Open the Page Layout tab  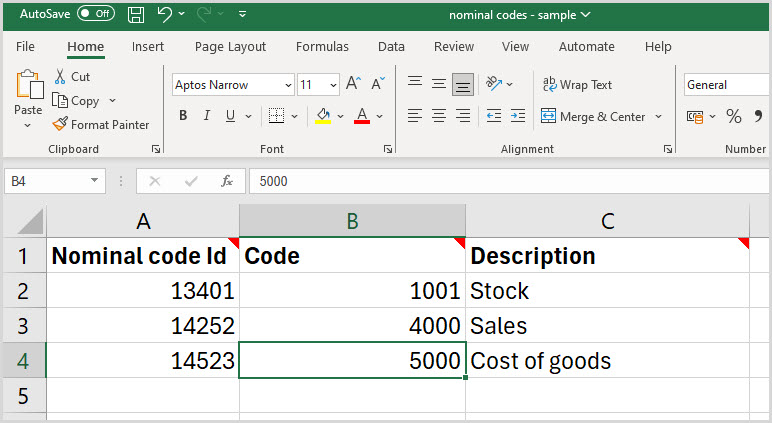(x=230, y=46)
